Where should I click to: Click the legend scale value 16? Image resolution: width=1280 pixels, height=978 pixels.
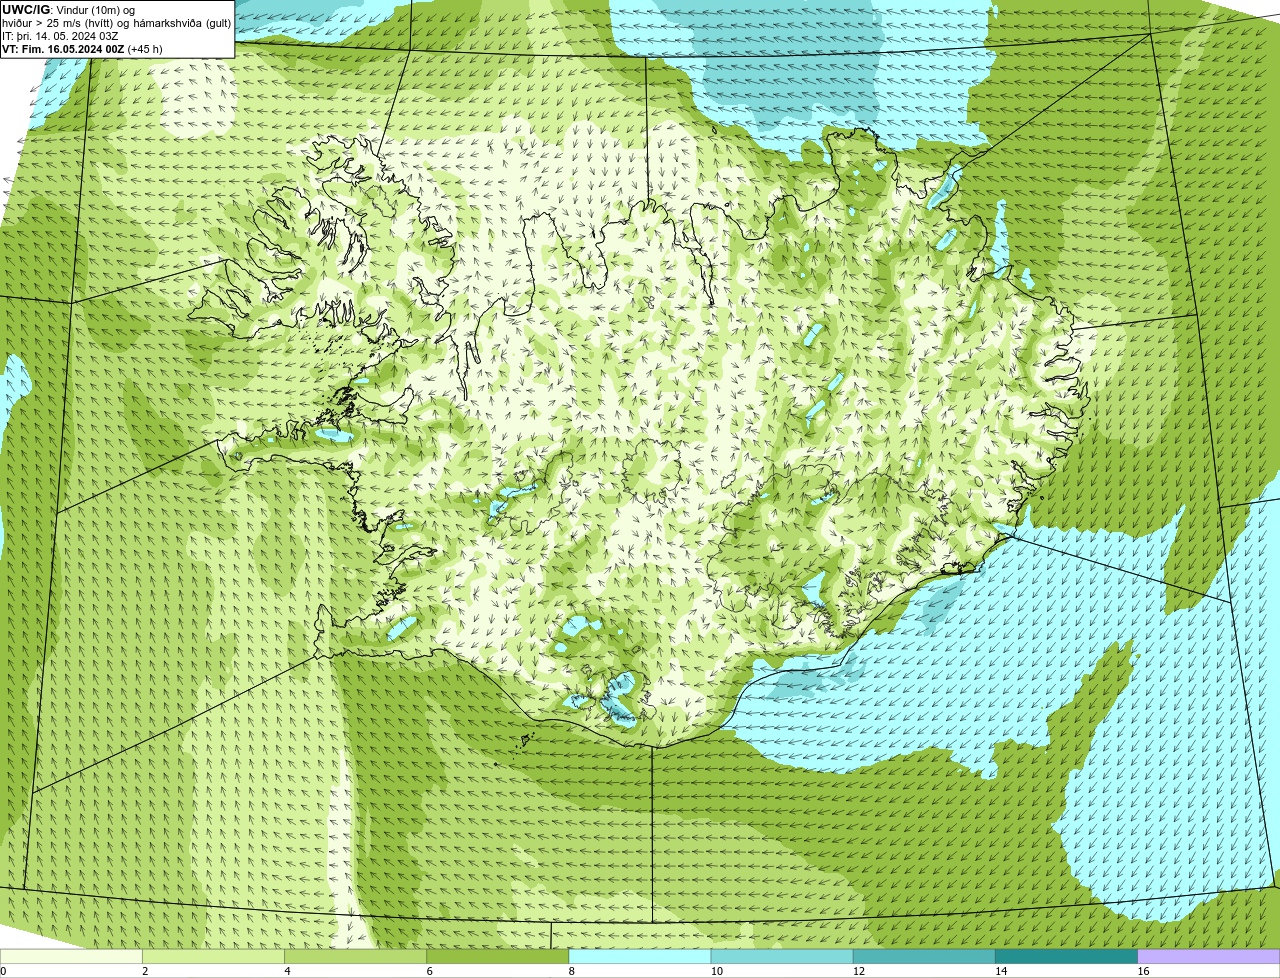pyautogui.click(x=1143, y=971)
